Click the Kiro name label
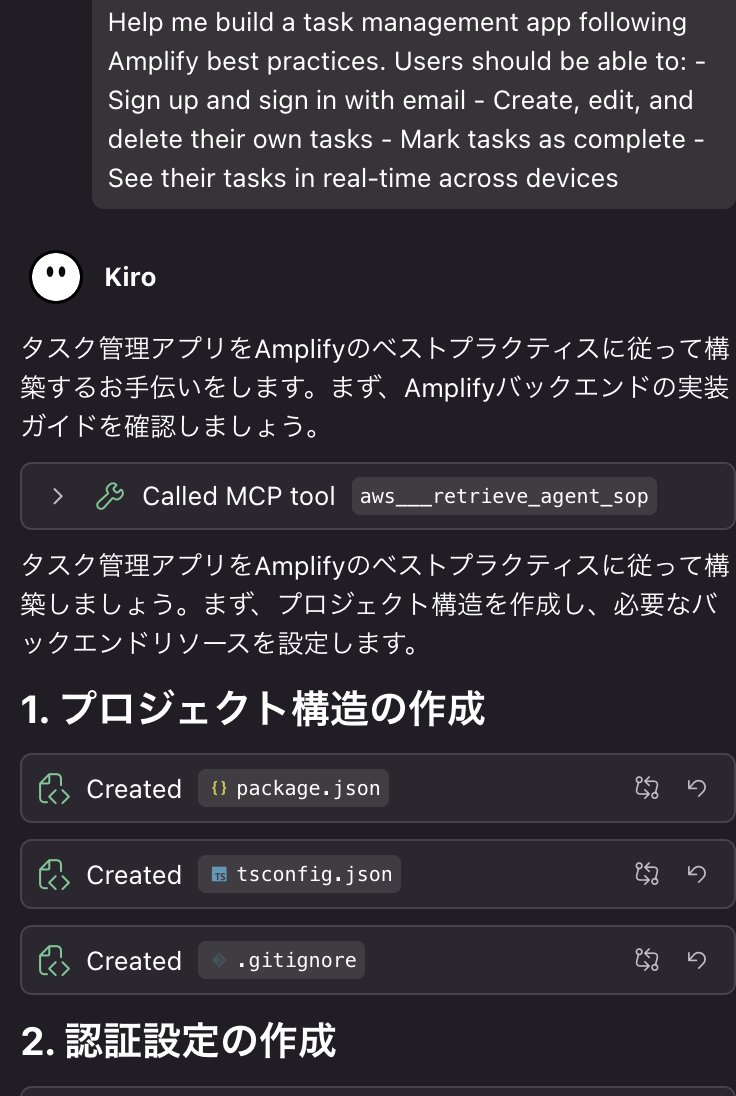 pos(130,277)
